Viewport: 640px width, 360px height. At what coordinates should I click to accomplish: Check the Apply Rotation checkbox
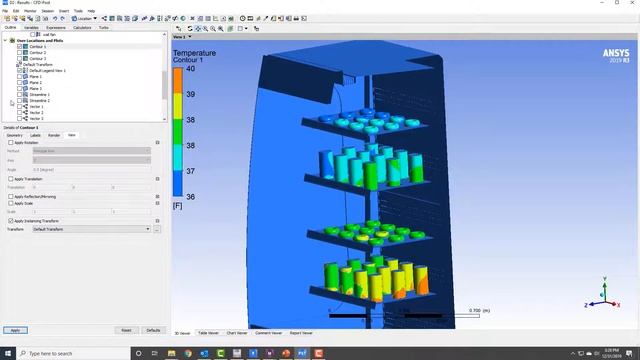coord(11,142)
